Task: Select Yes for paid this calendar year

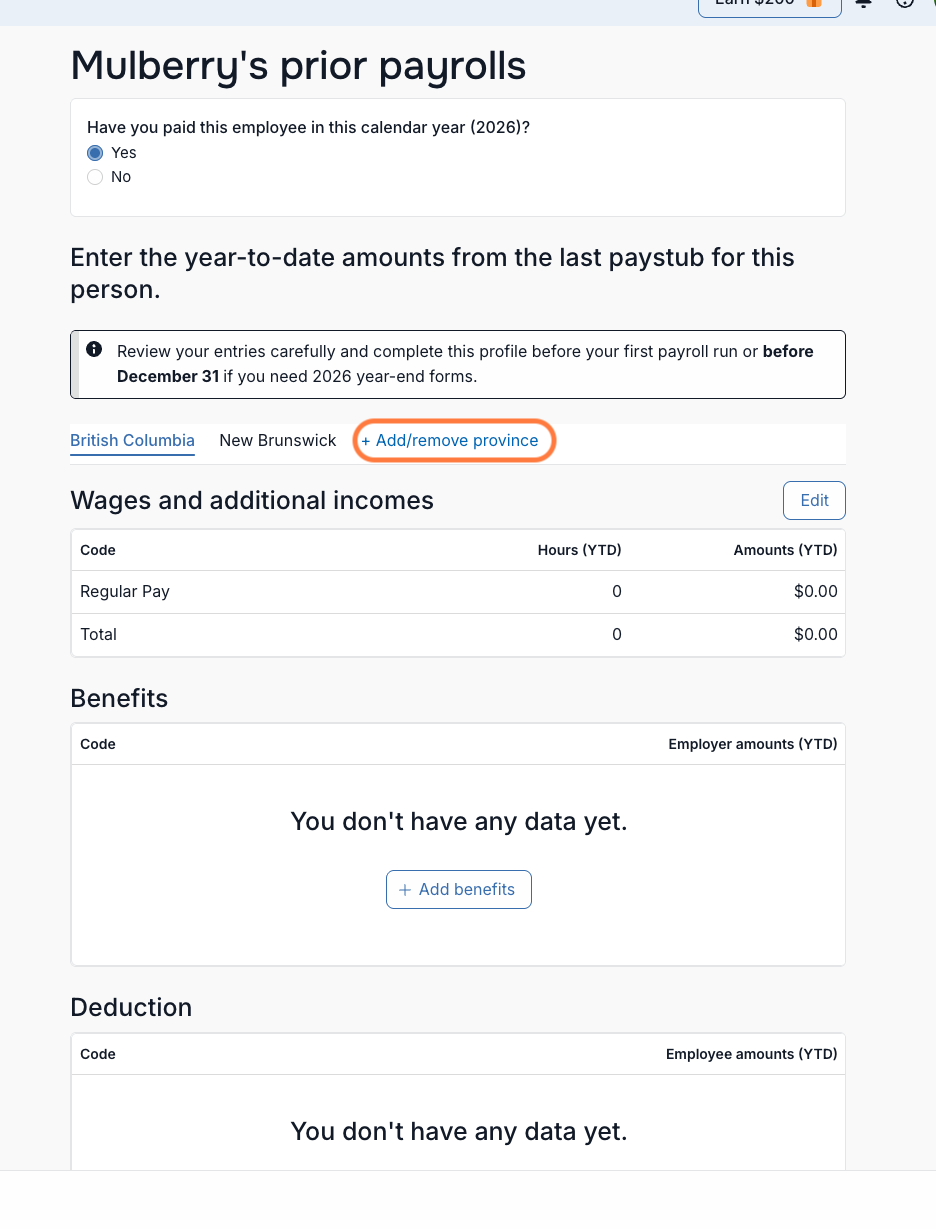Action: click(x=95, y=153)
